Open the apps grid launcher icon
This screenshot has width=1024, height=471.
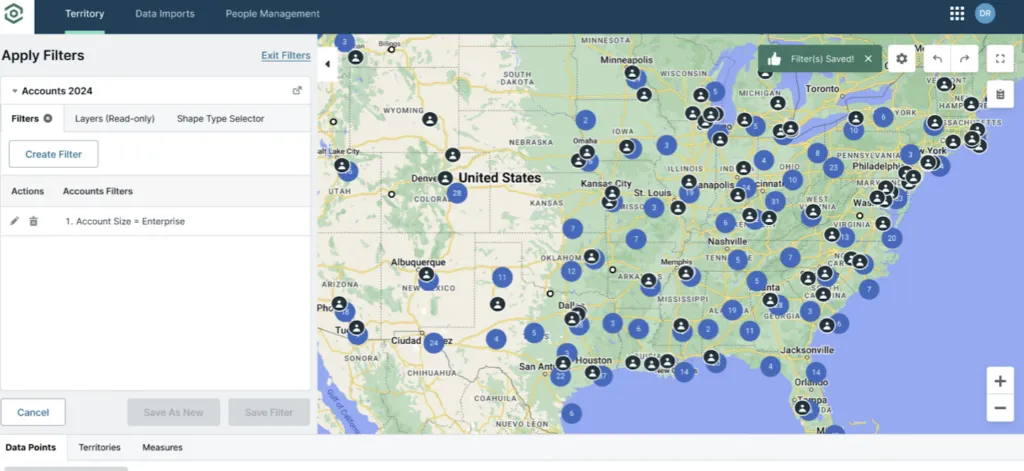point(957,14)
